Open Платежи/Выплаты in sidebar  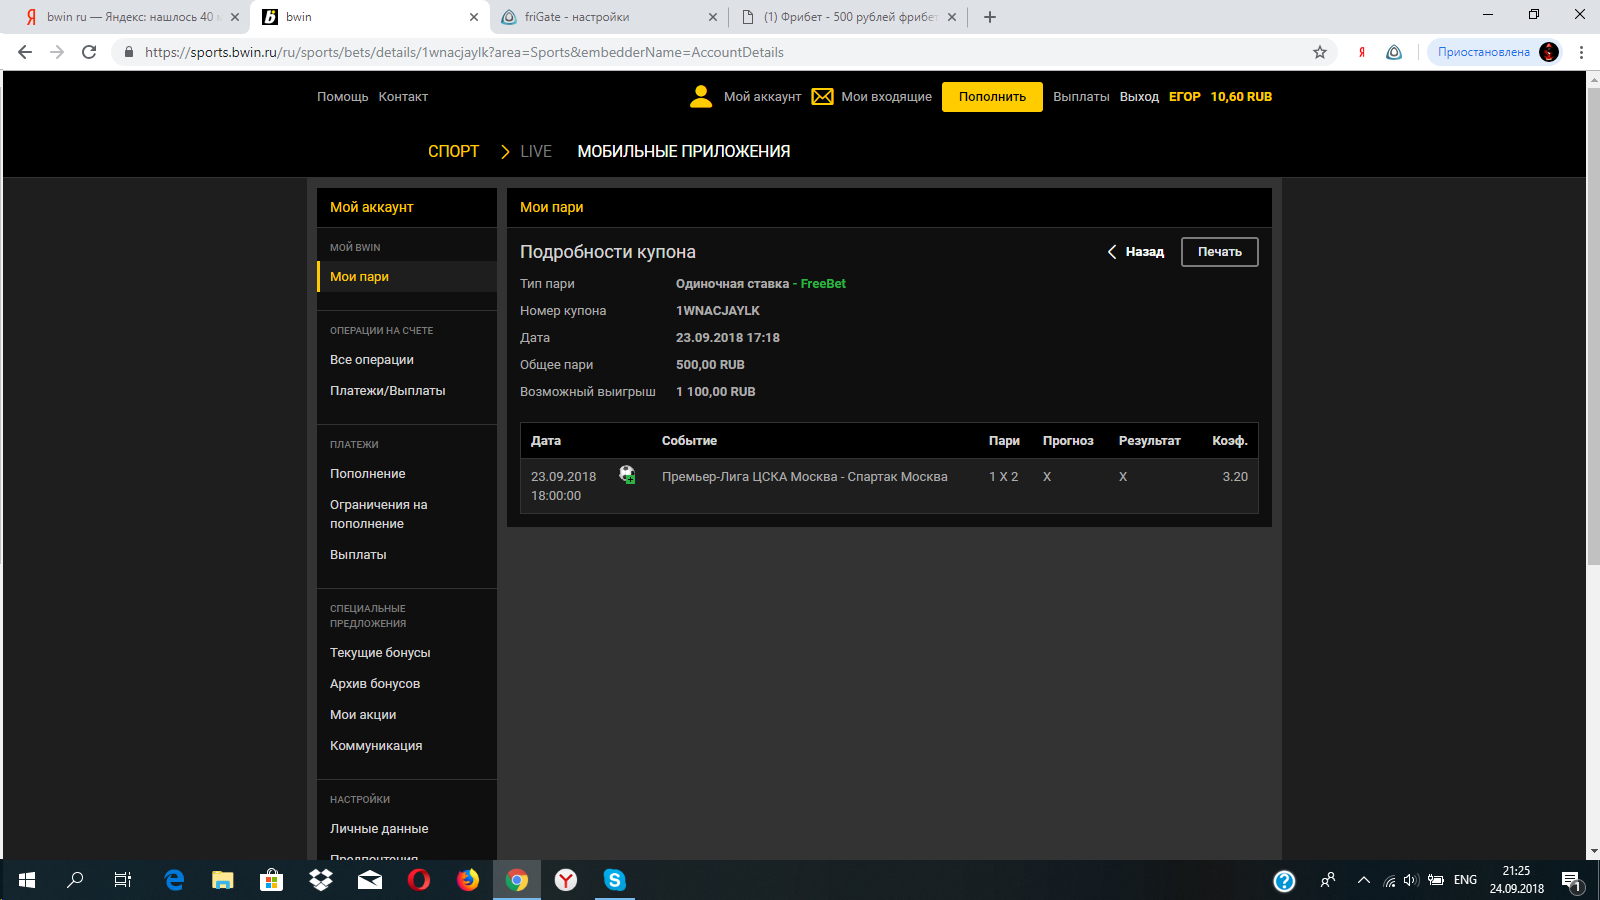[388, 391]
